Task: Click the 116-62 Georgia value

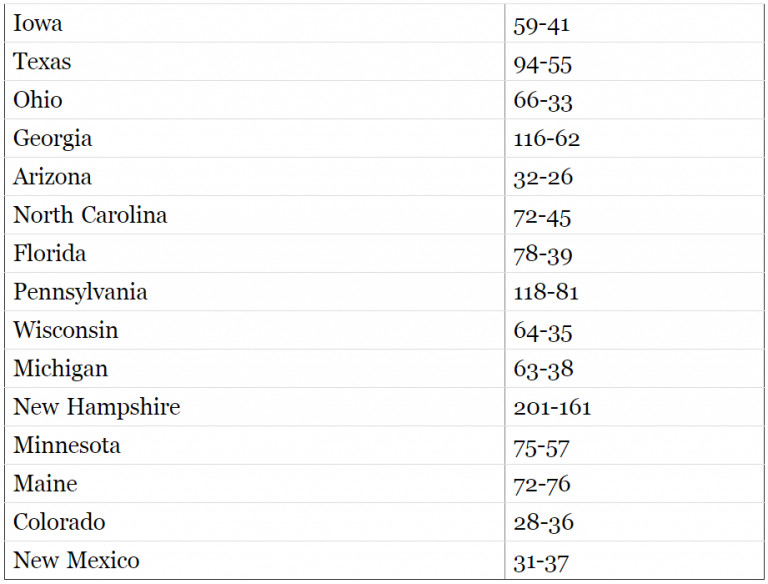Action: coord(546,139)
